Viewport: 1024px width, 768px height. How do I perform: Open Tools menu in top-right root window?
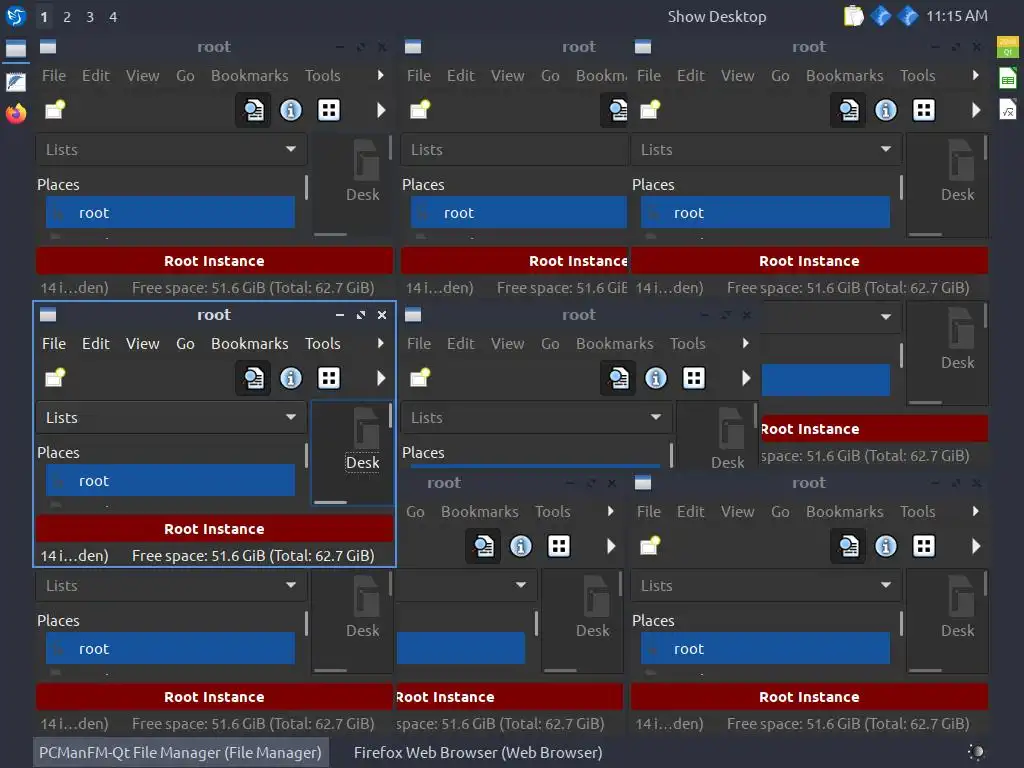click(x=918, y=76)
